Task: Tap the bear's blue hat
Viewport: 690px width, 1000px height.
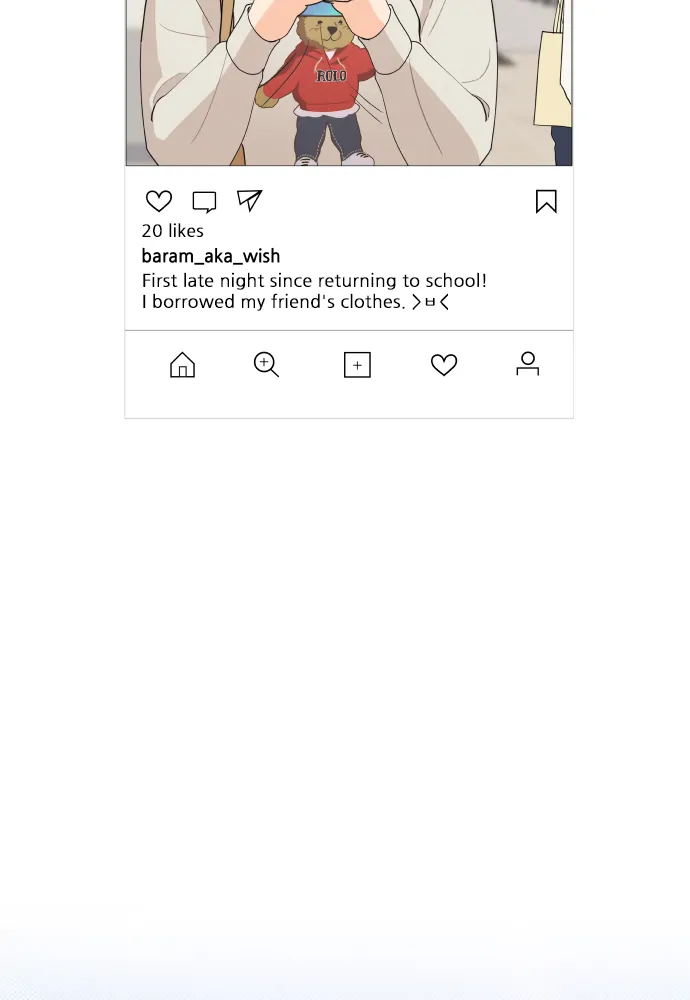Action: click(321, 10)
